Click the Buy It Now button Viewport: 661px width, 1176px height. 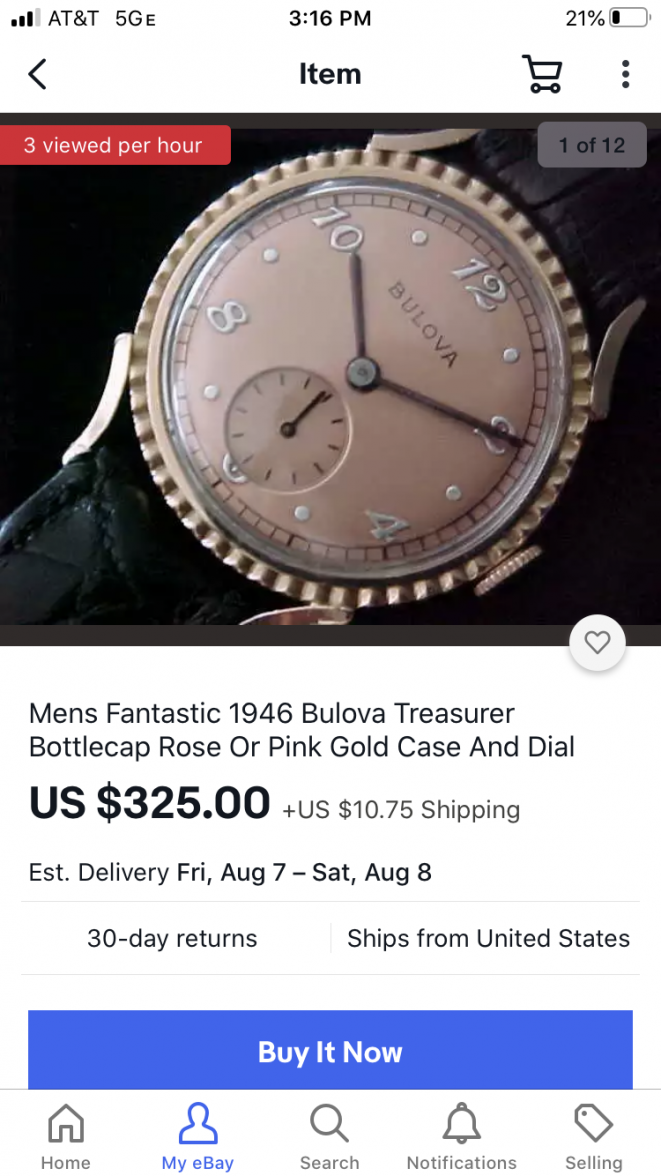[x=330, y=1050]
